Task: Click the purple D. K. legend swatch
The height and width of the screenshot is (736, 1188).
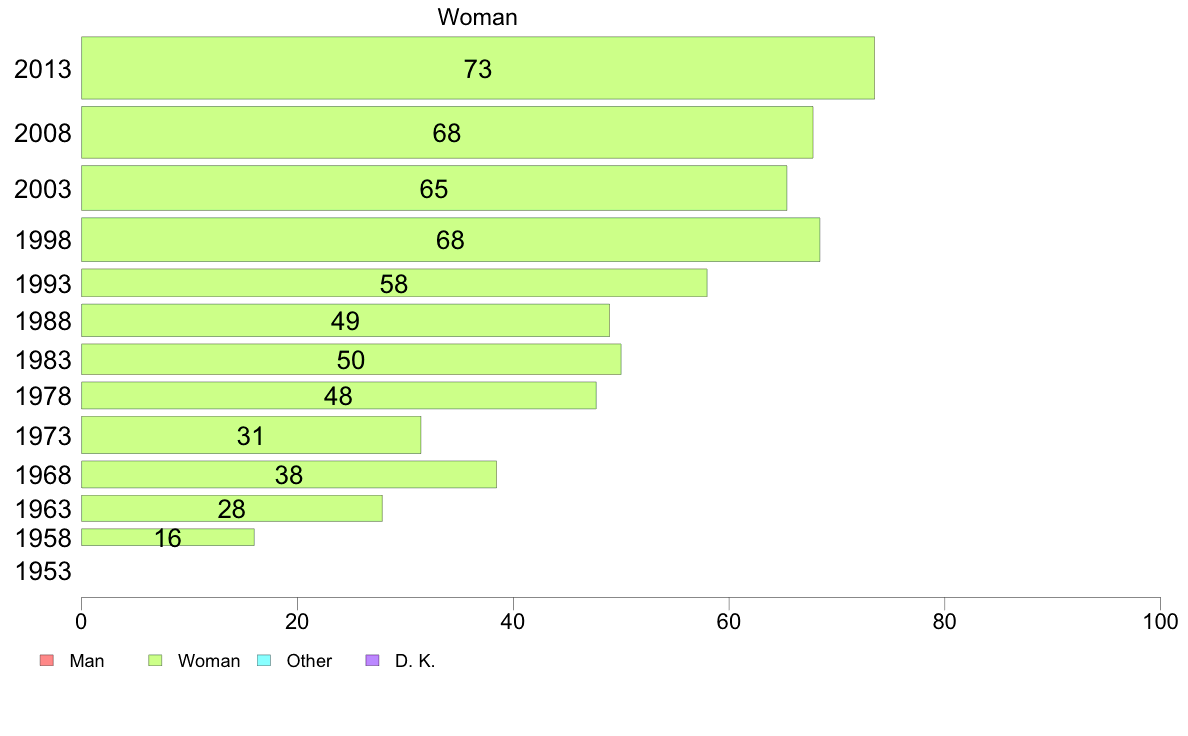Action: pyautogui.click(x=372, y=660)
